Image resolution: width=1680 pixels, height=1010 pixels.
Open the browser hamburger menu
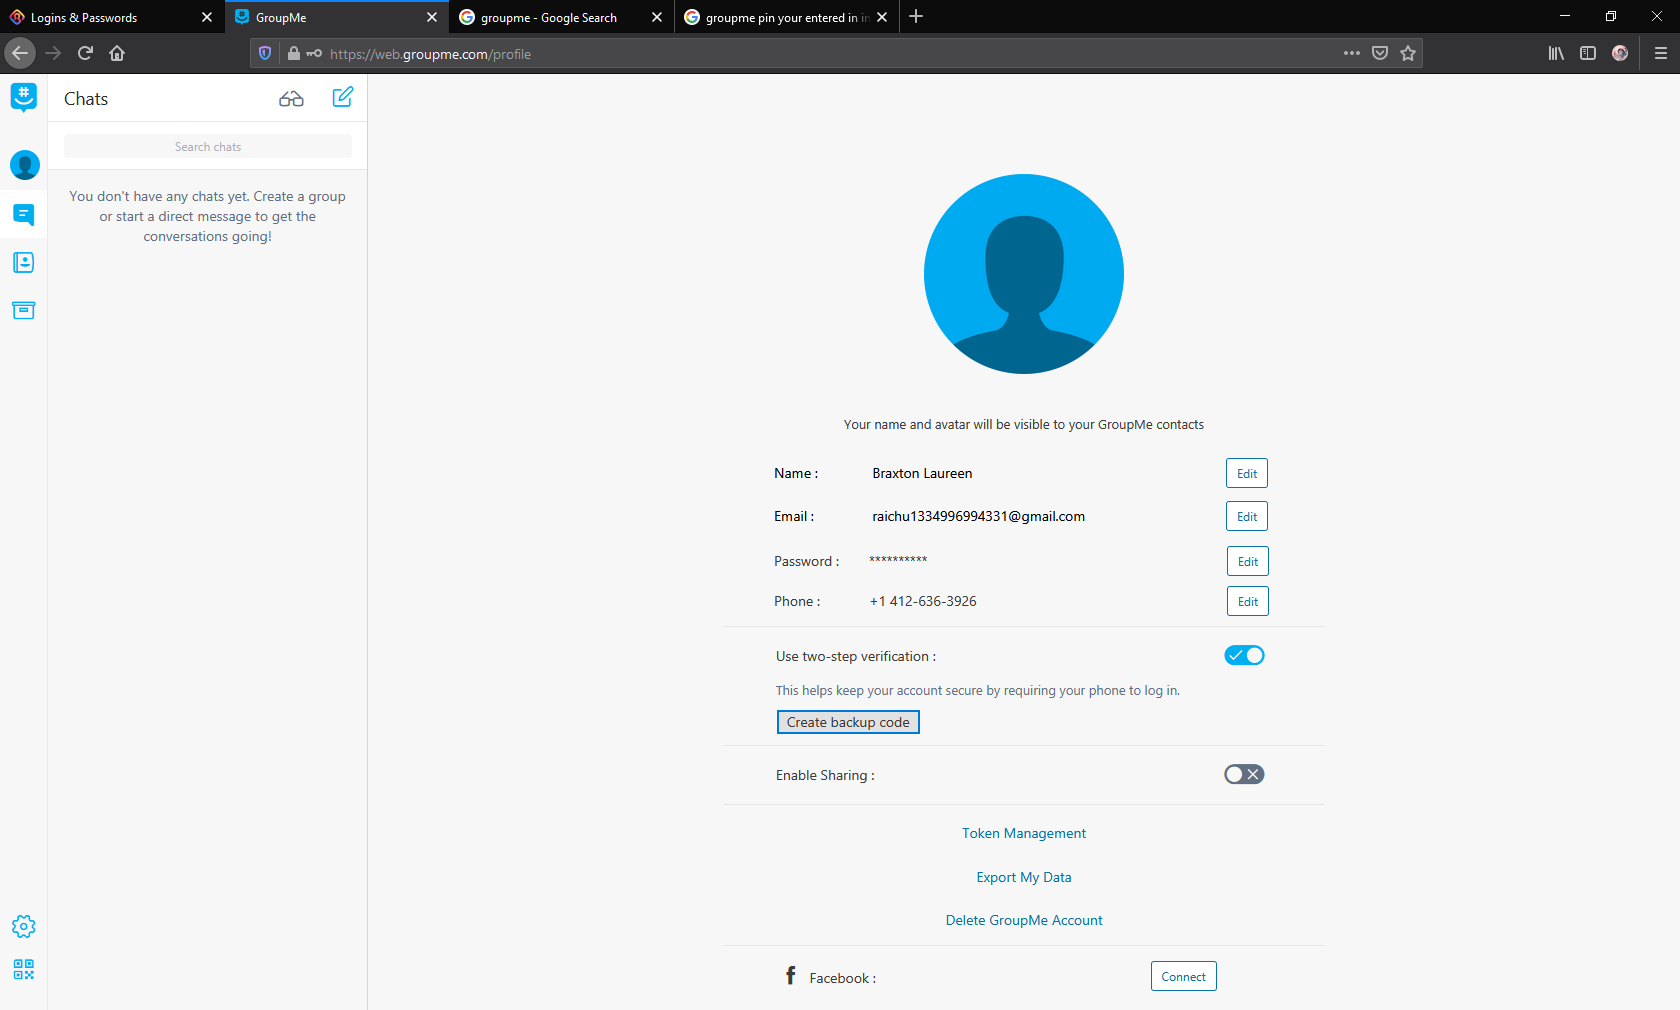(1660, 53)
